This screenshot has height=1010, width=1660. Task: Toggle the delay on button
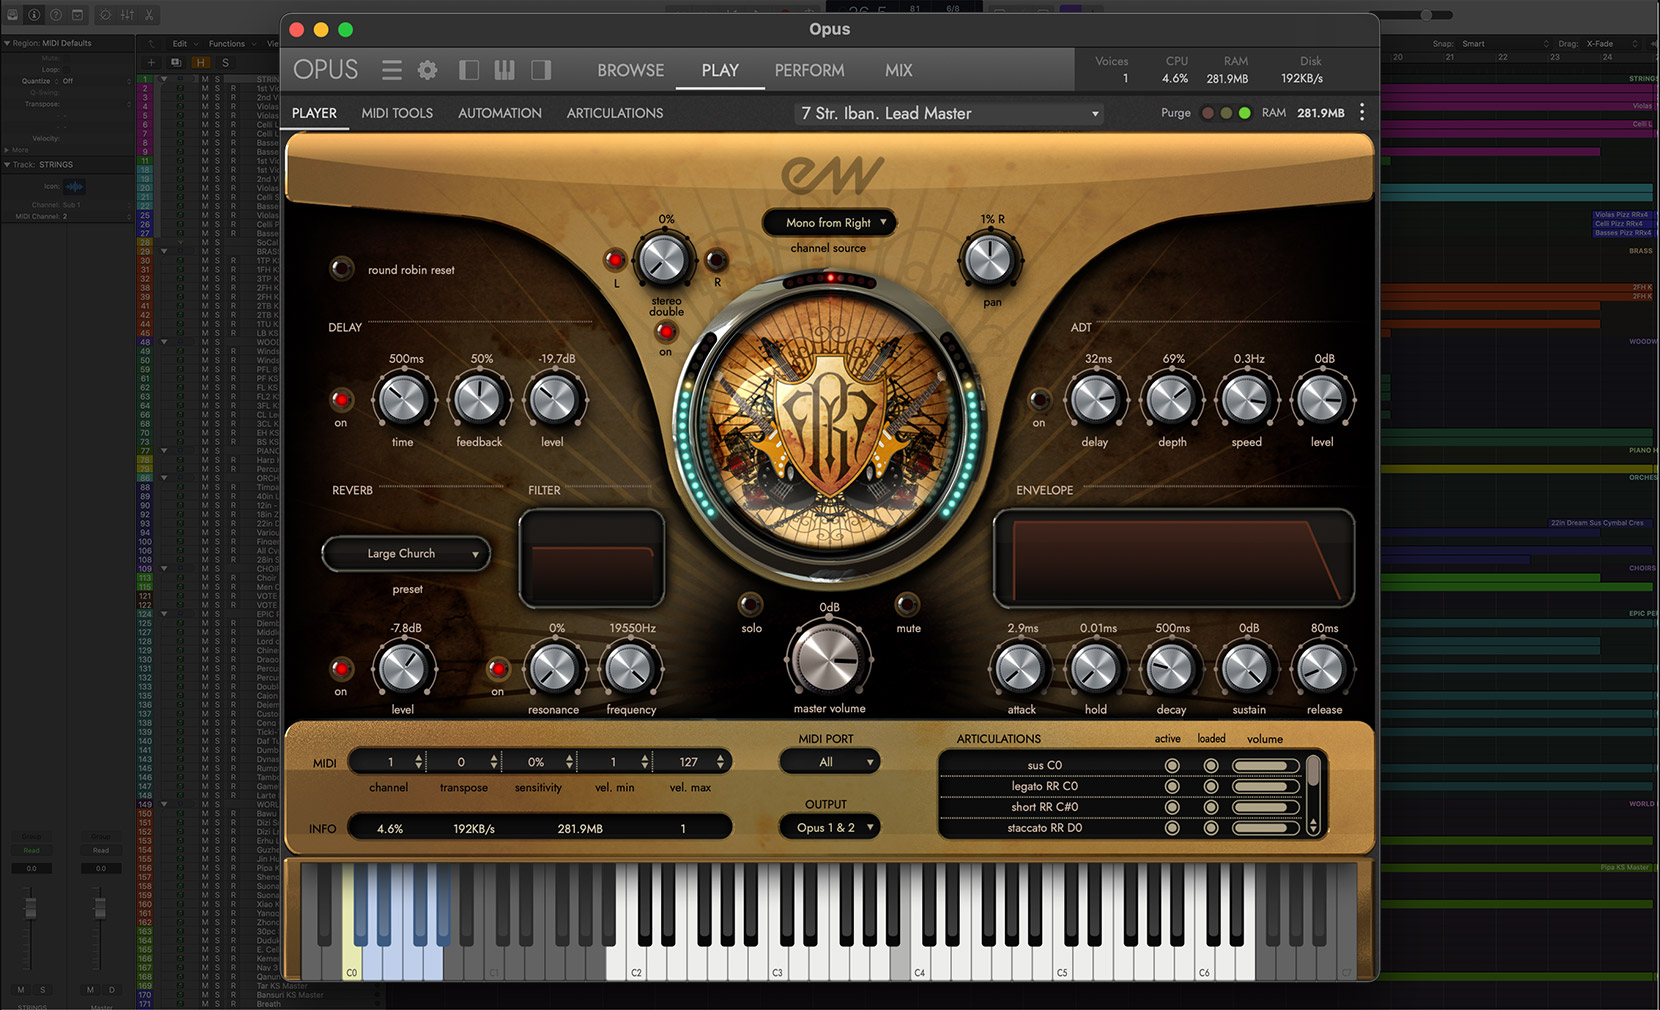pos(342,400)
